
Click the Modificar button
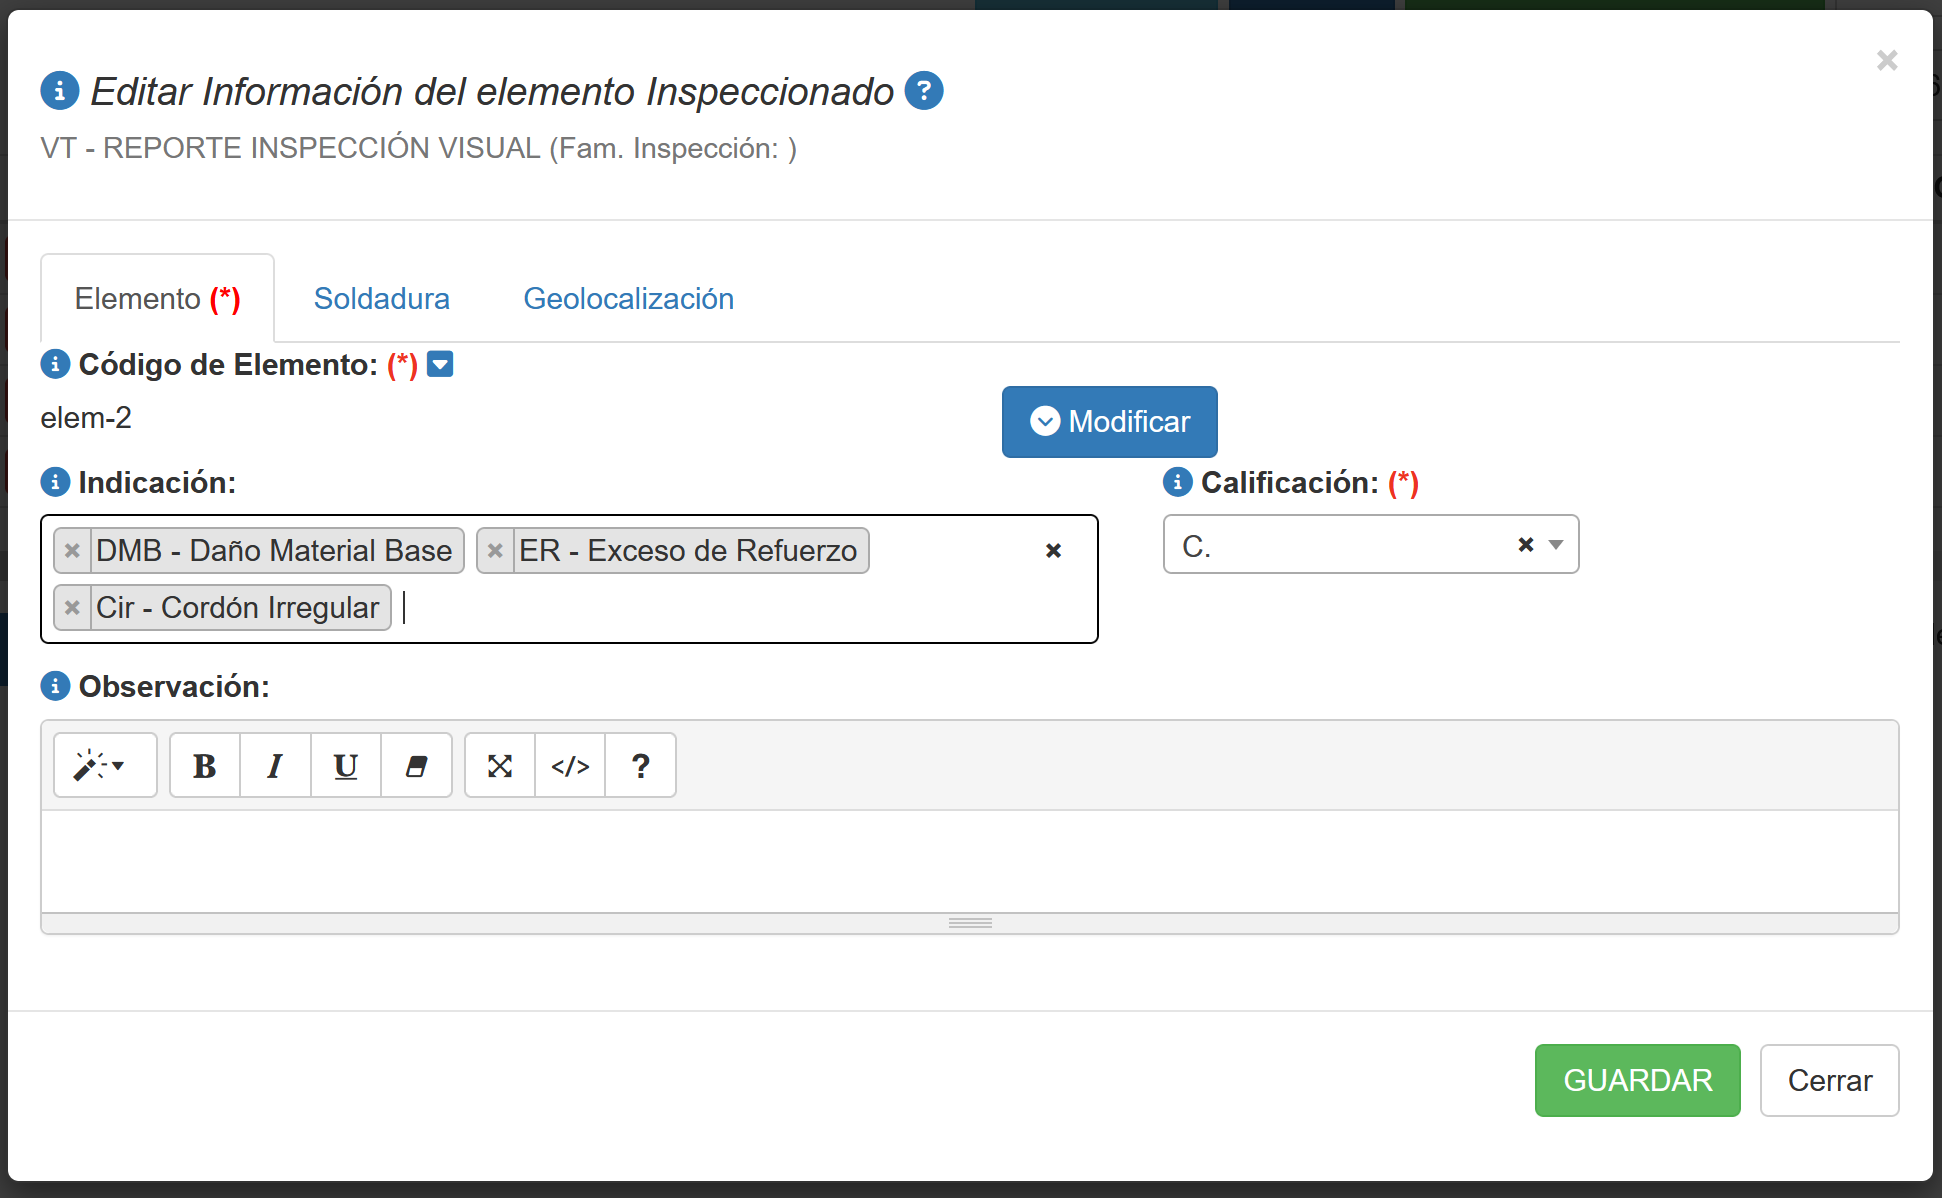(1109, 422)
